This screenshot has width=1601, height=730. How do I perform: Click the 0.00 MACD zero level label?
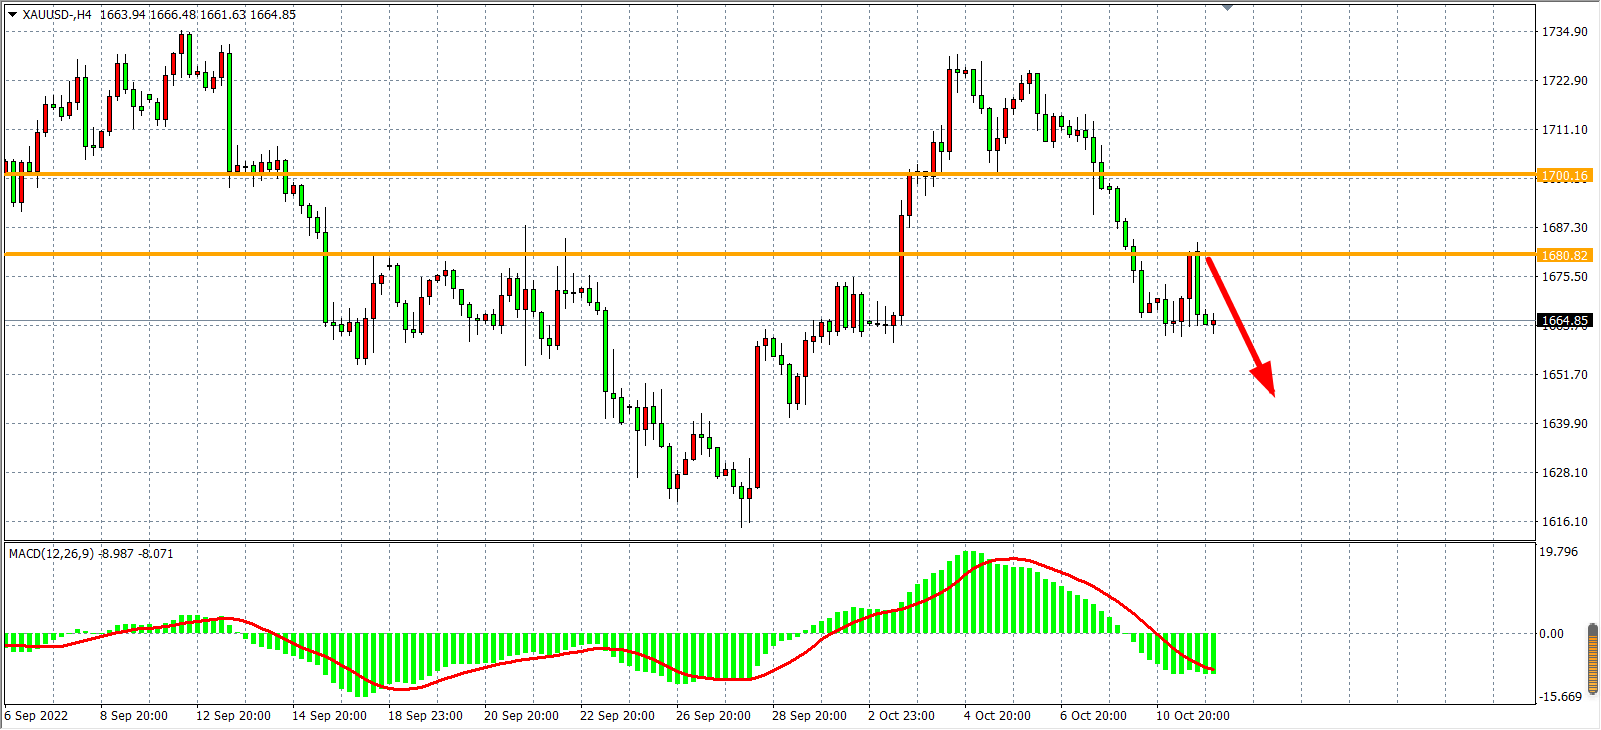click(1552, 634)
